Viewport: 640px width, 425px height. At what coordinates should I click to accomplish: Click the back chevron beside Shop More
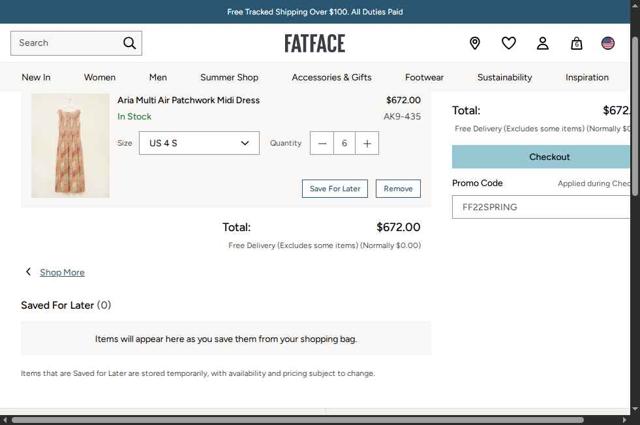(28, 271)
